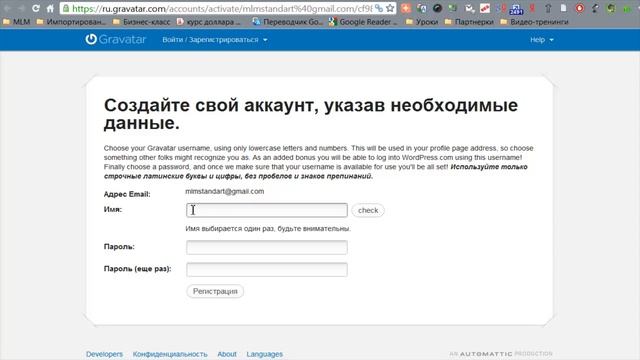This screenshot has width=640, height=360.
Task: Focus the Имя username input field
Action: (267, 210)
